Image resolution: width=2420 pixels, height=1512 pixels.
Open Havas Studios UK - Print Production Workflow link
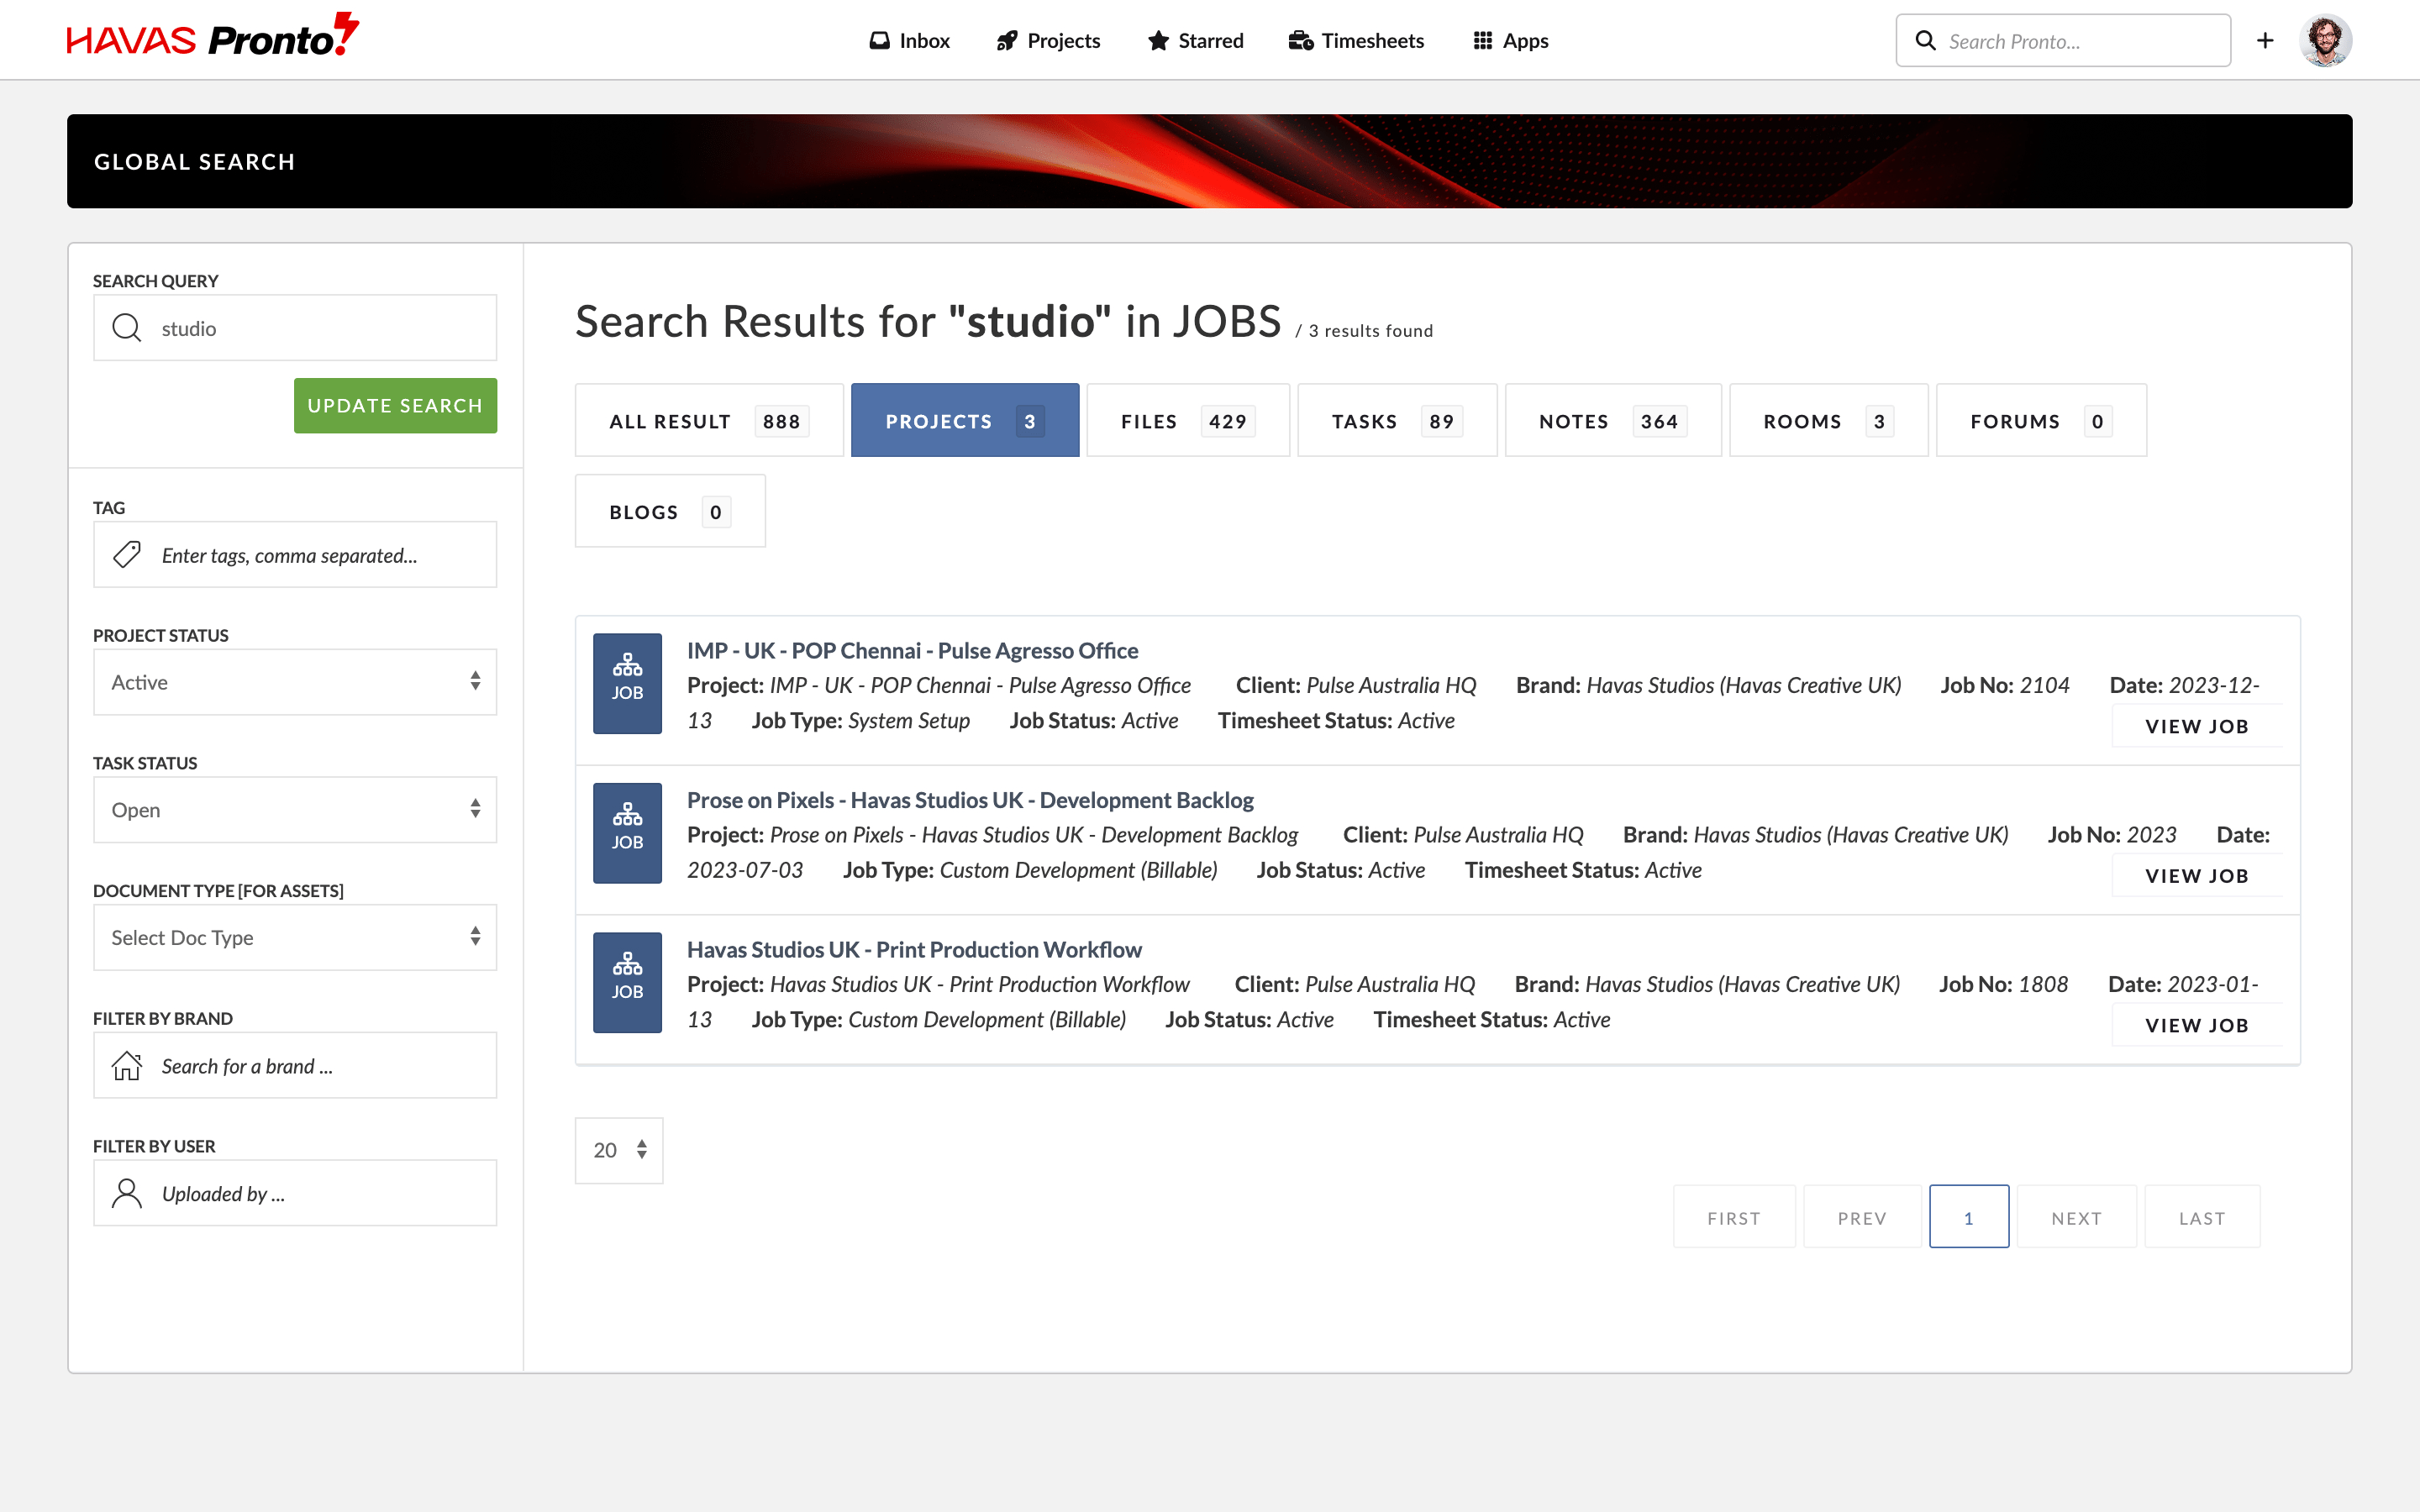(914, 950)
